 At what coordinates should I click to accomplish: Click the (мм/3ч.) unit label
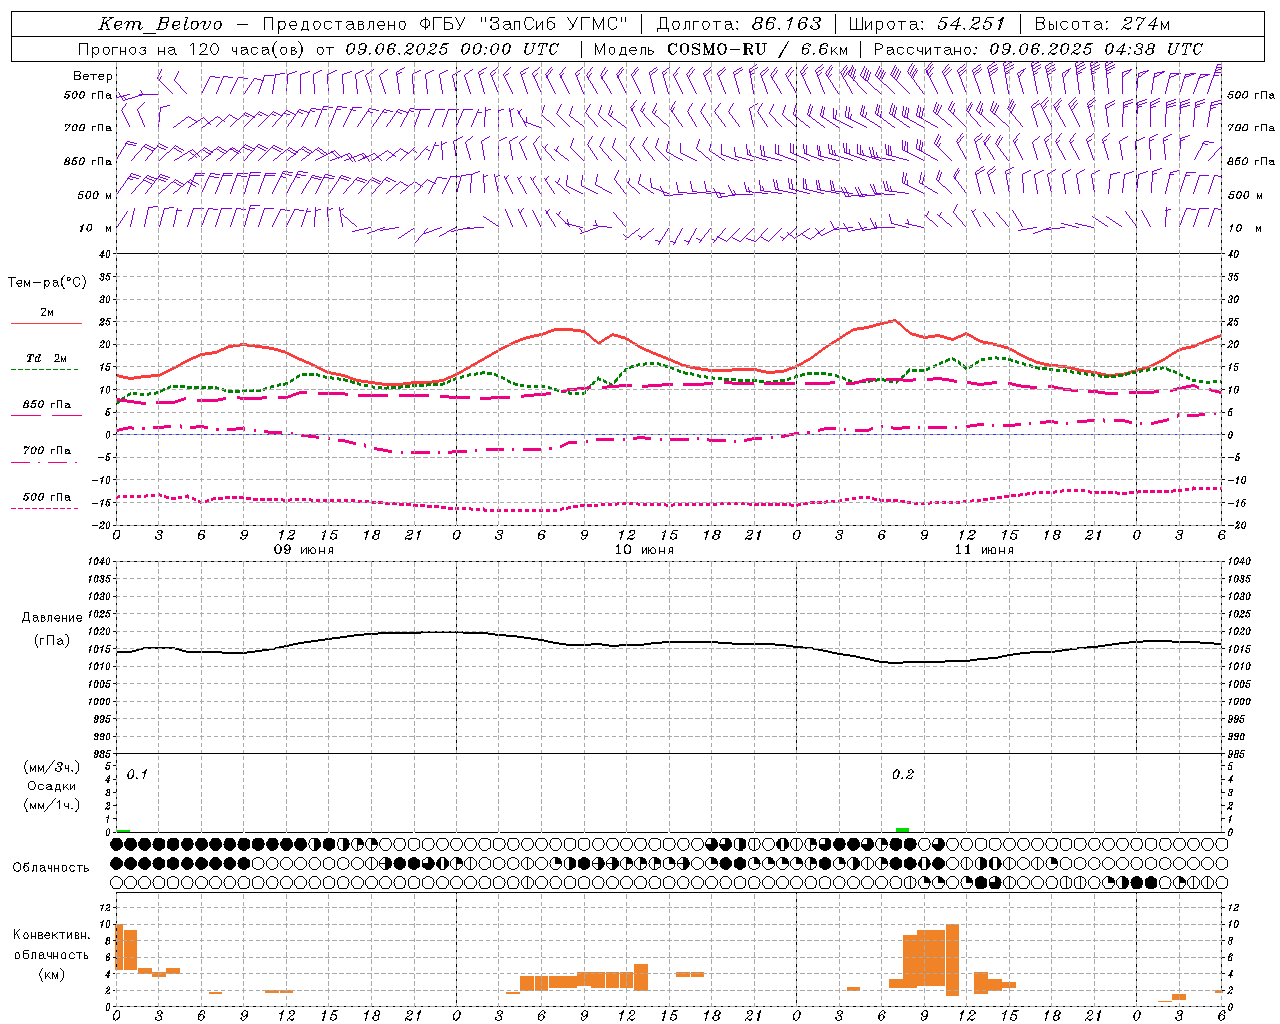[x=52, y=767]
